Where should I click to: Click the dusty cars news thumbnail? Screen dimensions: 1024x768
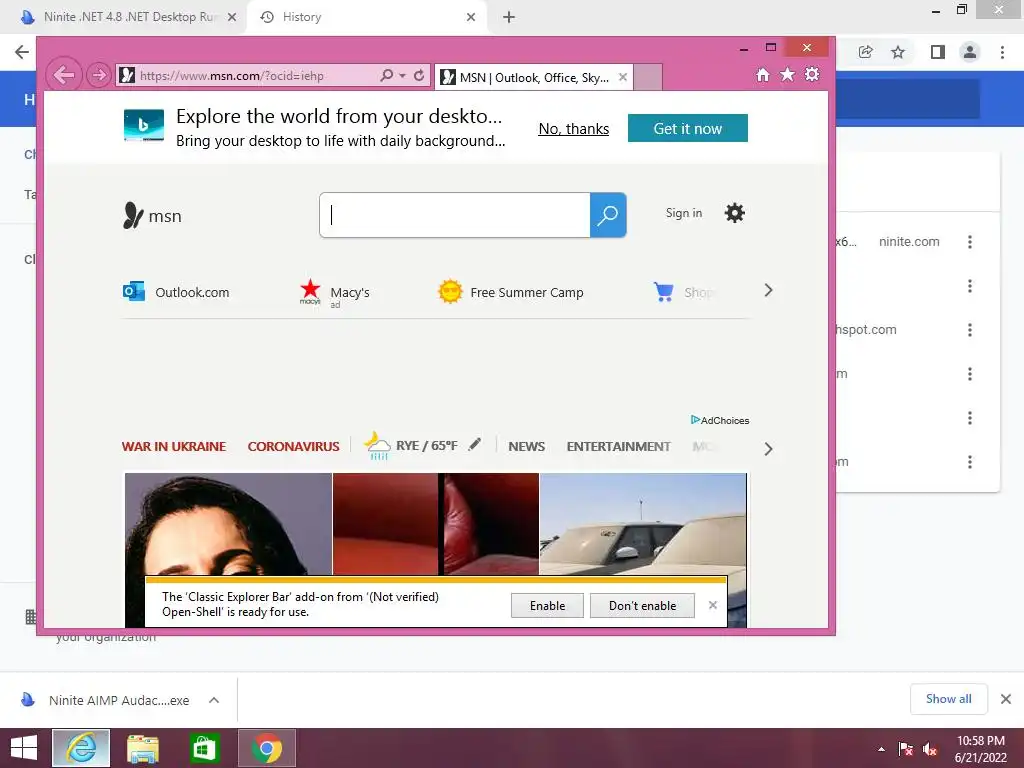pyautogui.click(x=643, y=524)
